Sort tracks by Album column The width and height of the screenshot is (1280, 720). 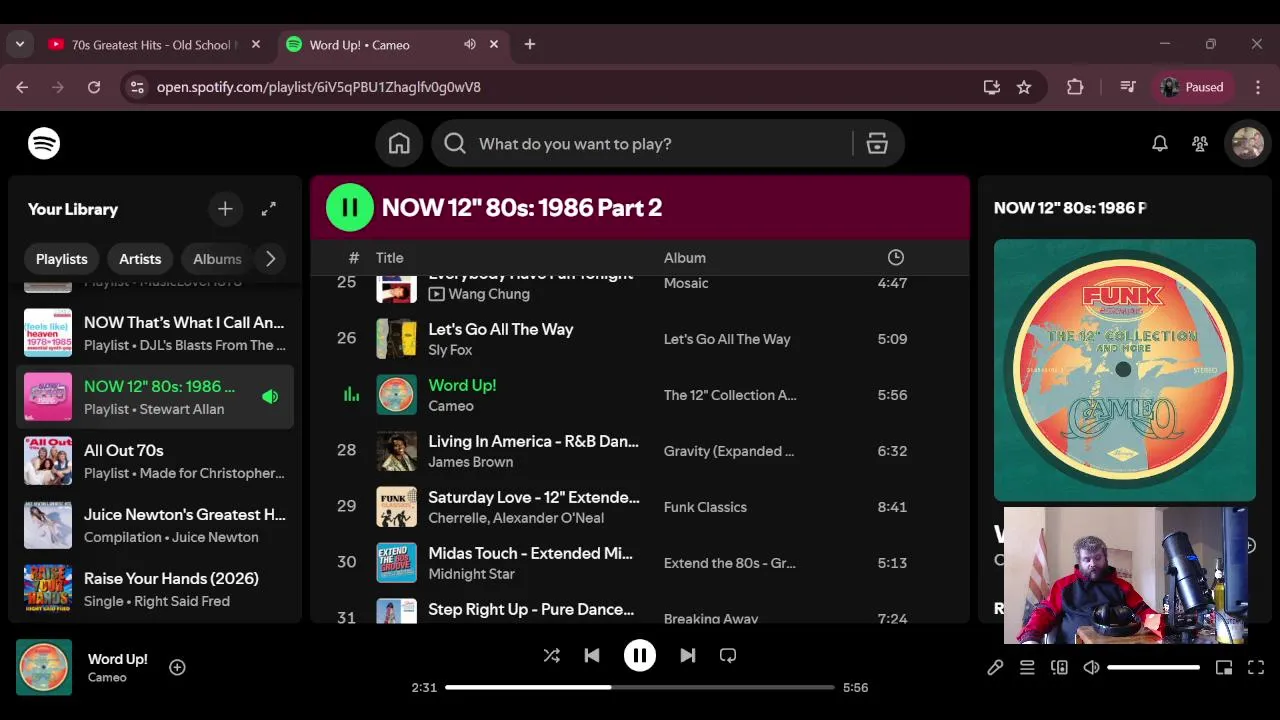click(x=685, y=258)
